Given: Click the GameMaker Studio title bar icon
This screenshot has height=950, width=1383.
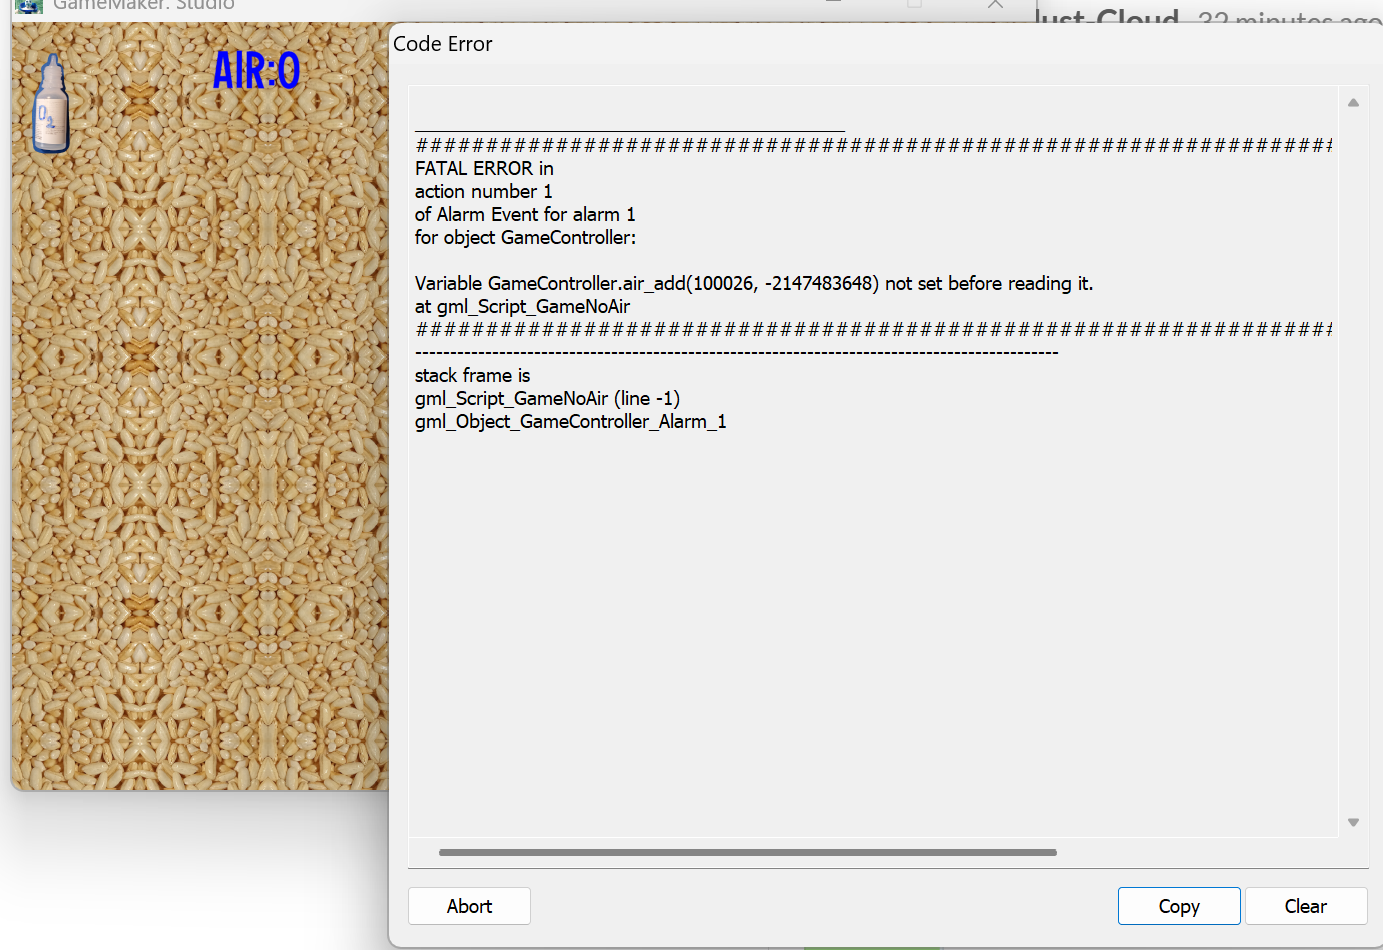Looking at the screenshot, I should pyautogui.click(x=29, y=5).
